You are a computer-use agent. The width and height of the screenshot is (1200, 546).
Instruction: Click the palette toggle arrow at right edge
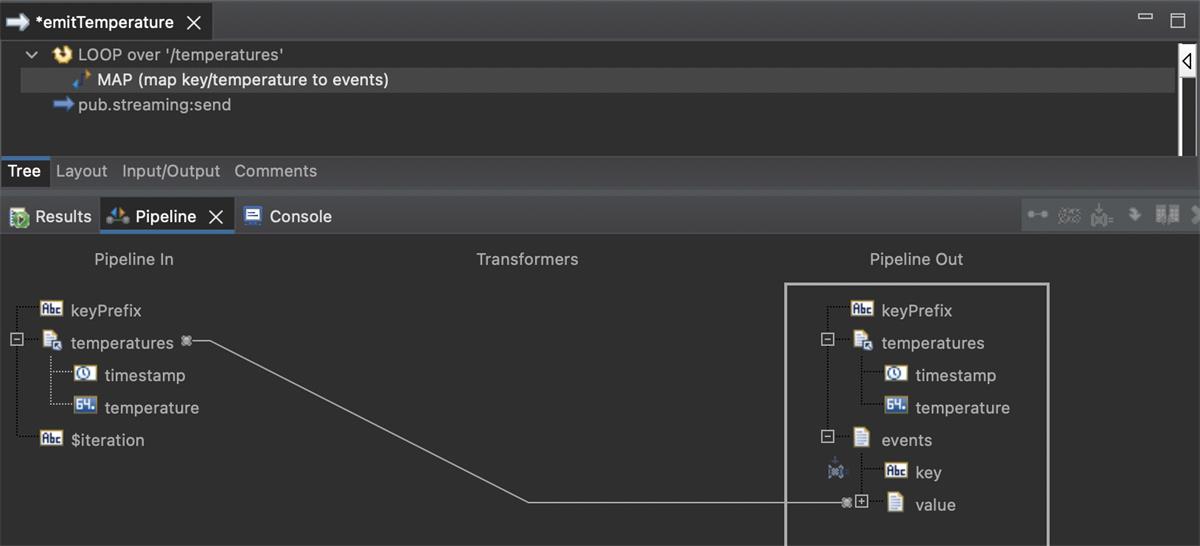(x=1187, y=61)
